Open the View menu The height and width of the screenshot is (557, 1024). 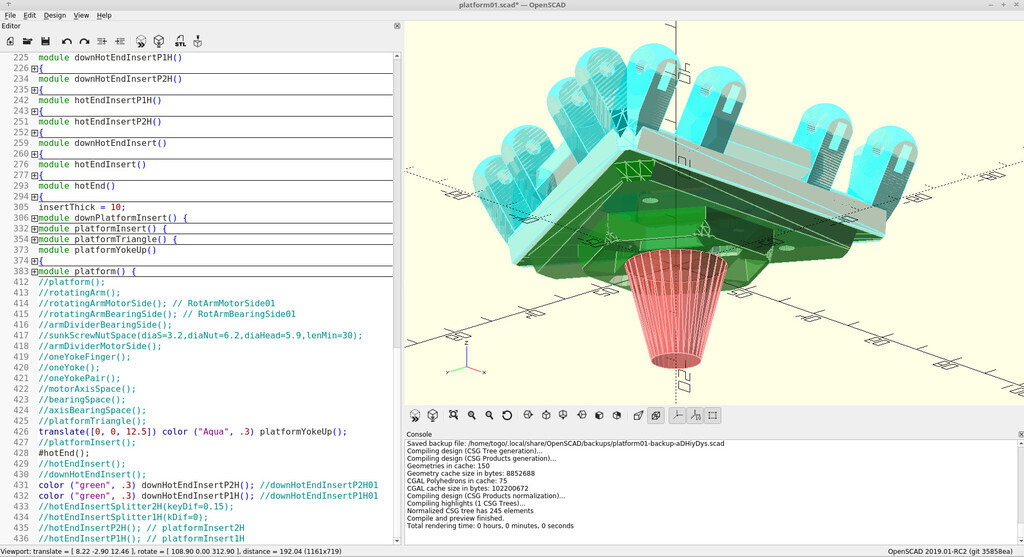[81, 15]
